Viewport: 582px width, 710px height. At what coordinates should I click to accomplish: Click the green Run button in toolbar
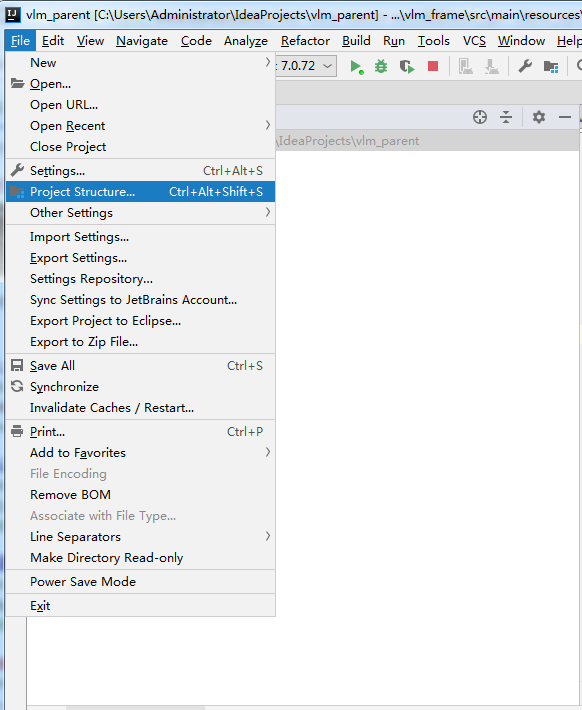click(x=356, y=67)
